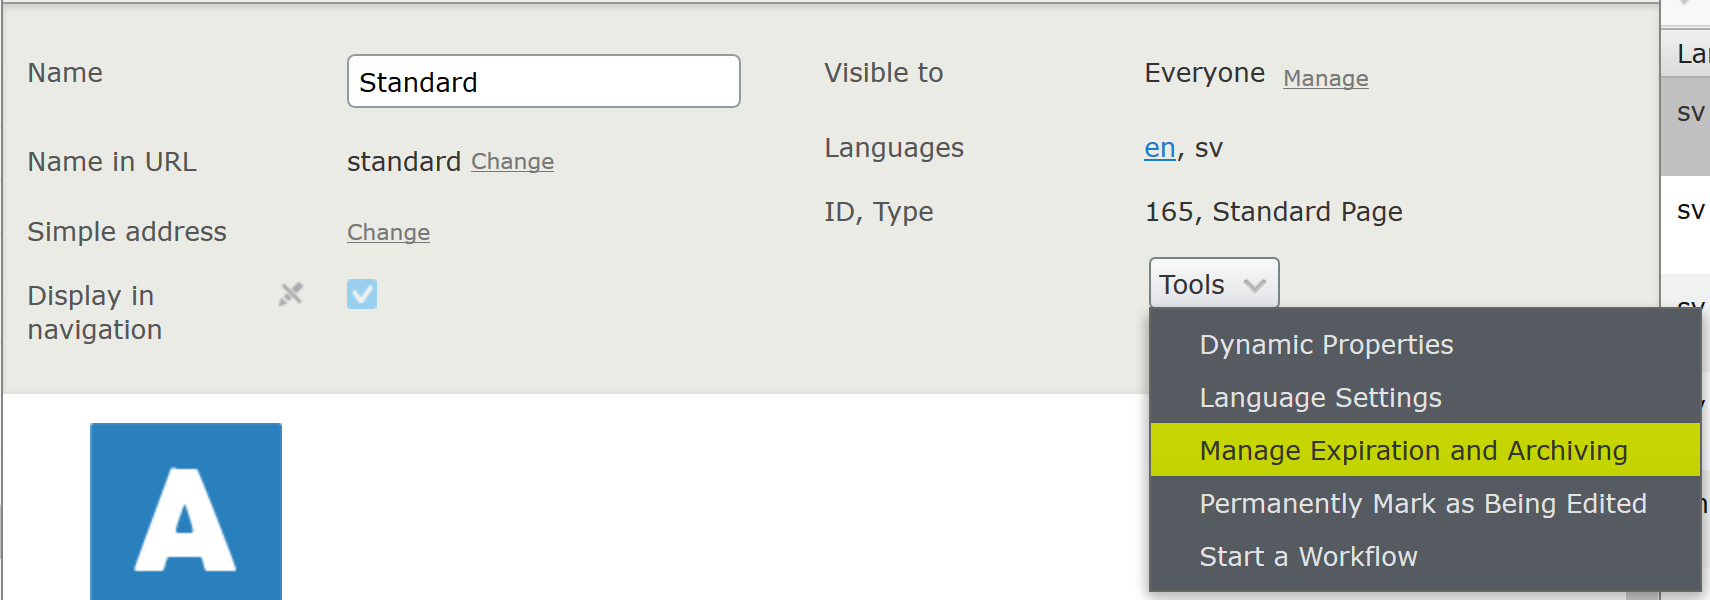Uncheck the Display in navigation checkbox
Image resolution: width=1710 pixels, height=600 pixels.
coord(362,294)
